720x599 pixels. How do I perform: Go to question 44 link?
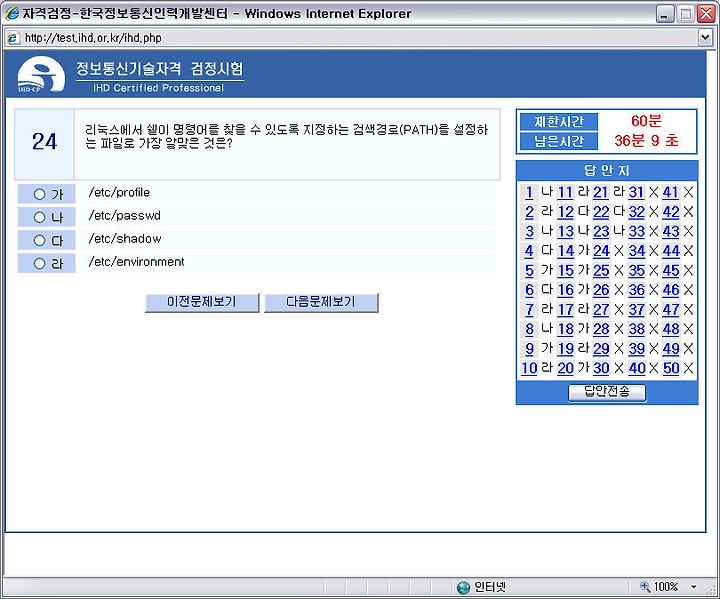670,251
